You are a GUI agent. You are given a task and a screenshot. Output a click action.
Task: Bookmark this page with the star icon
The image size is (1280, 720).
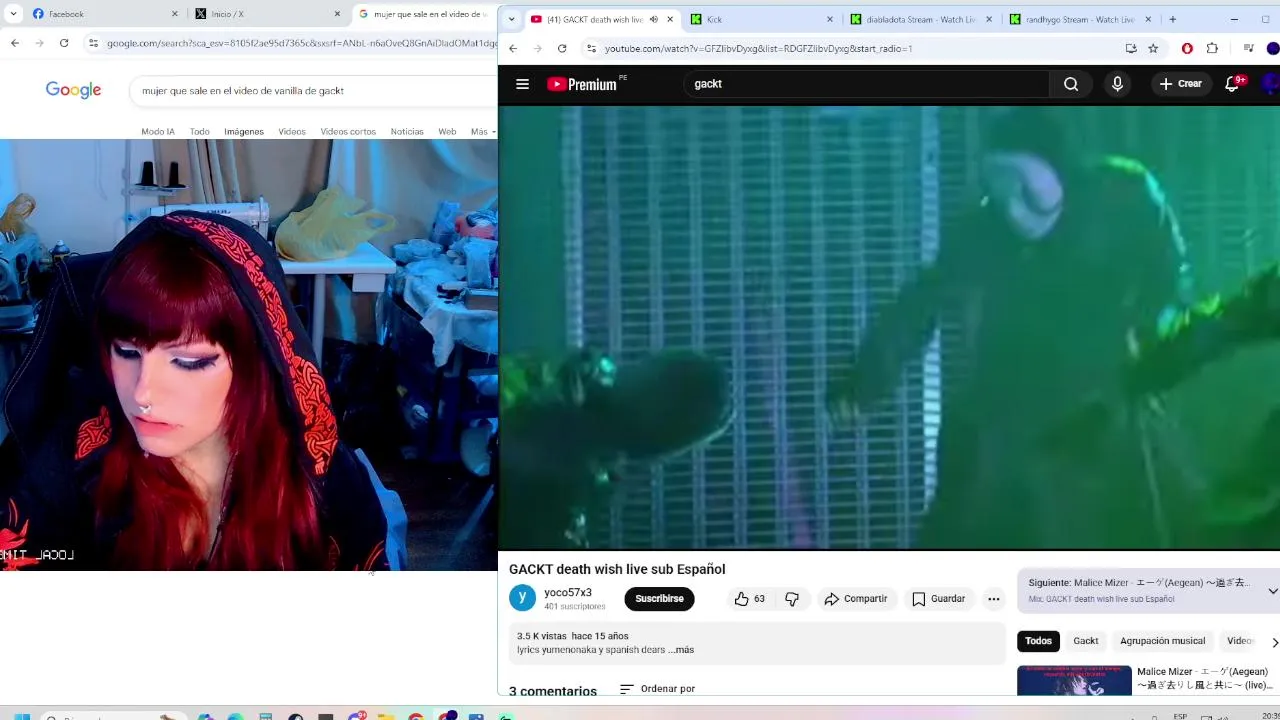[1153, 48]
